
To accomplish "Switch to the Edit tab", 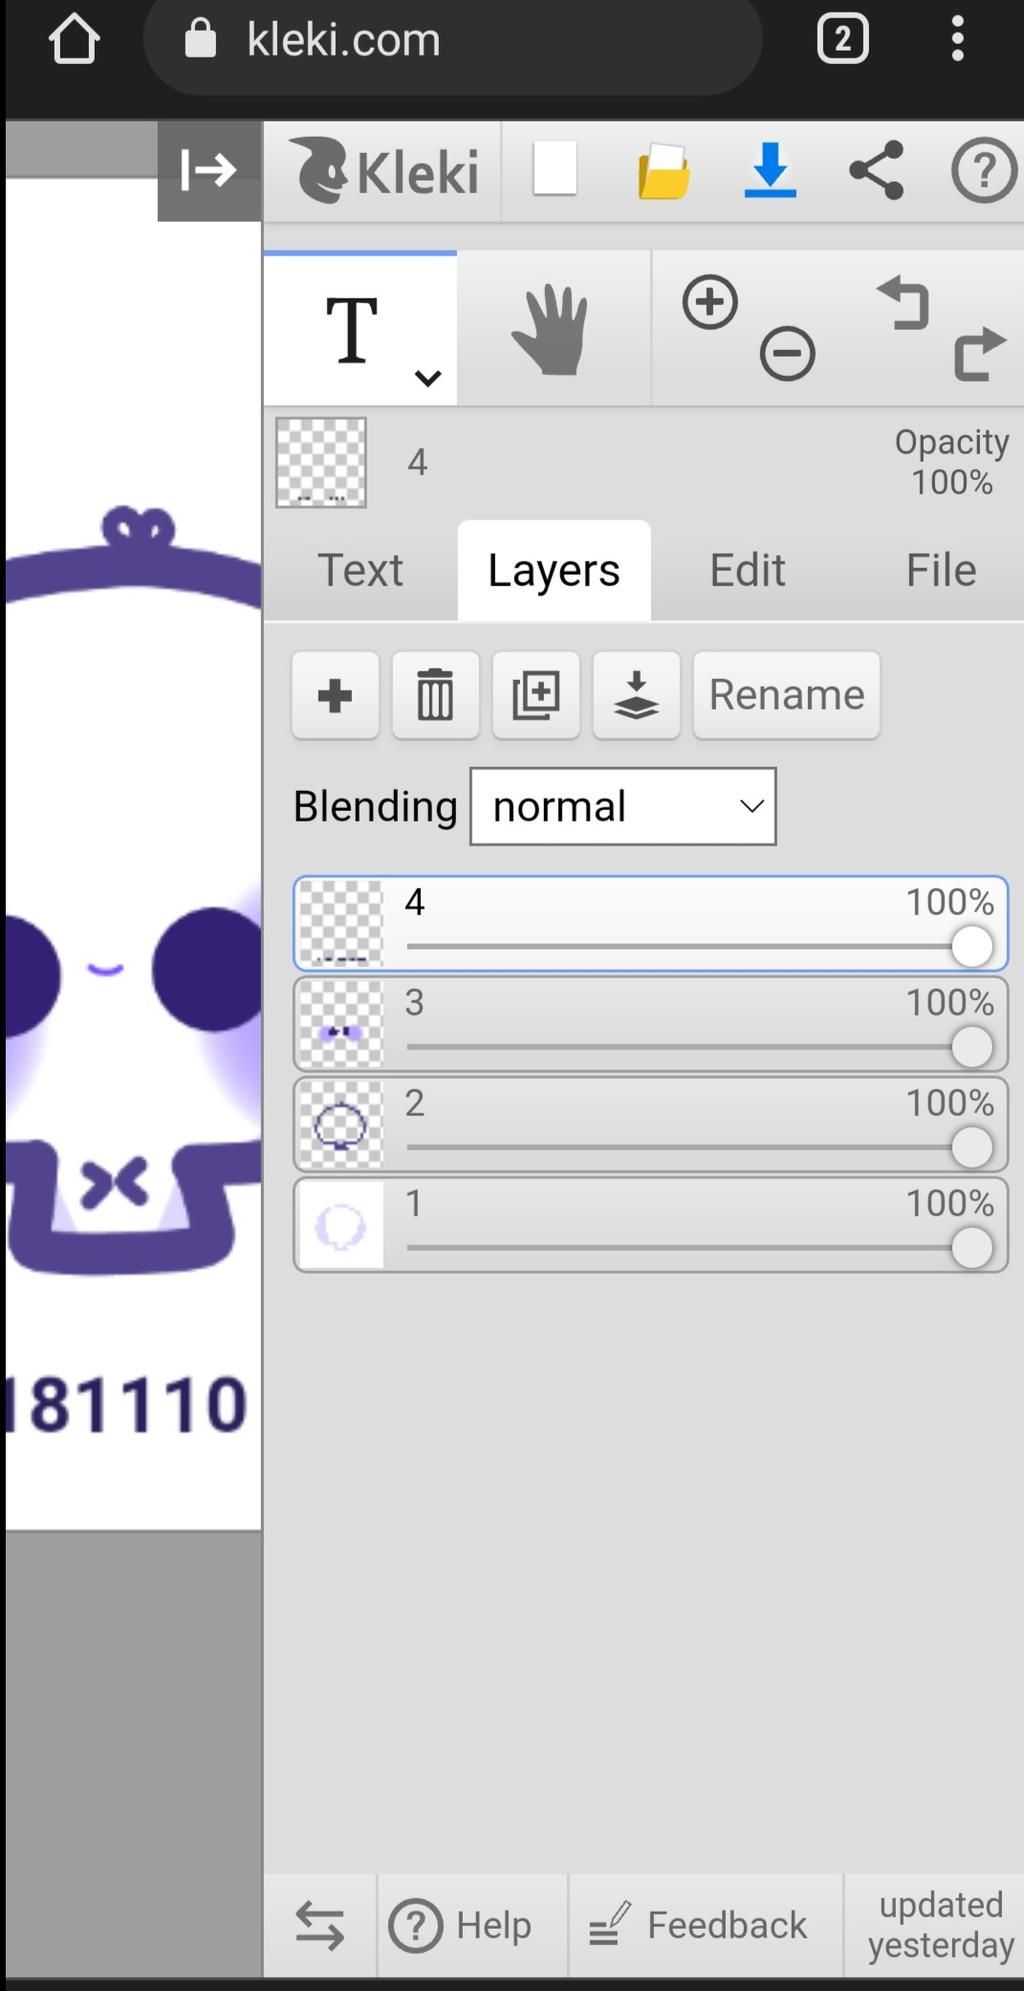I will pyautogui.click(x=747, y=570).
